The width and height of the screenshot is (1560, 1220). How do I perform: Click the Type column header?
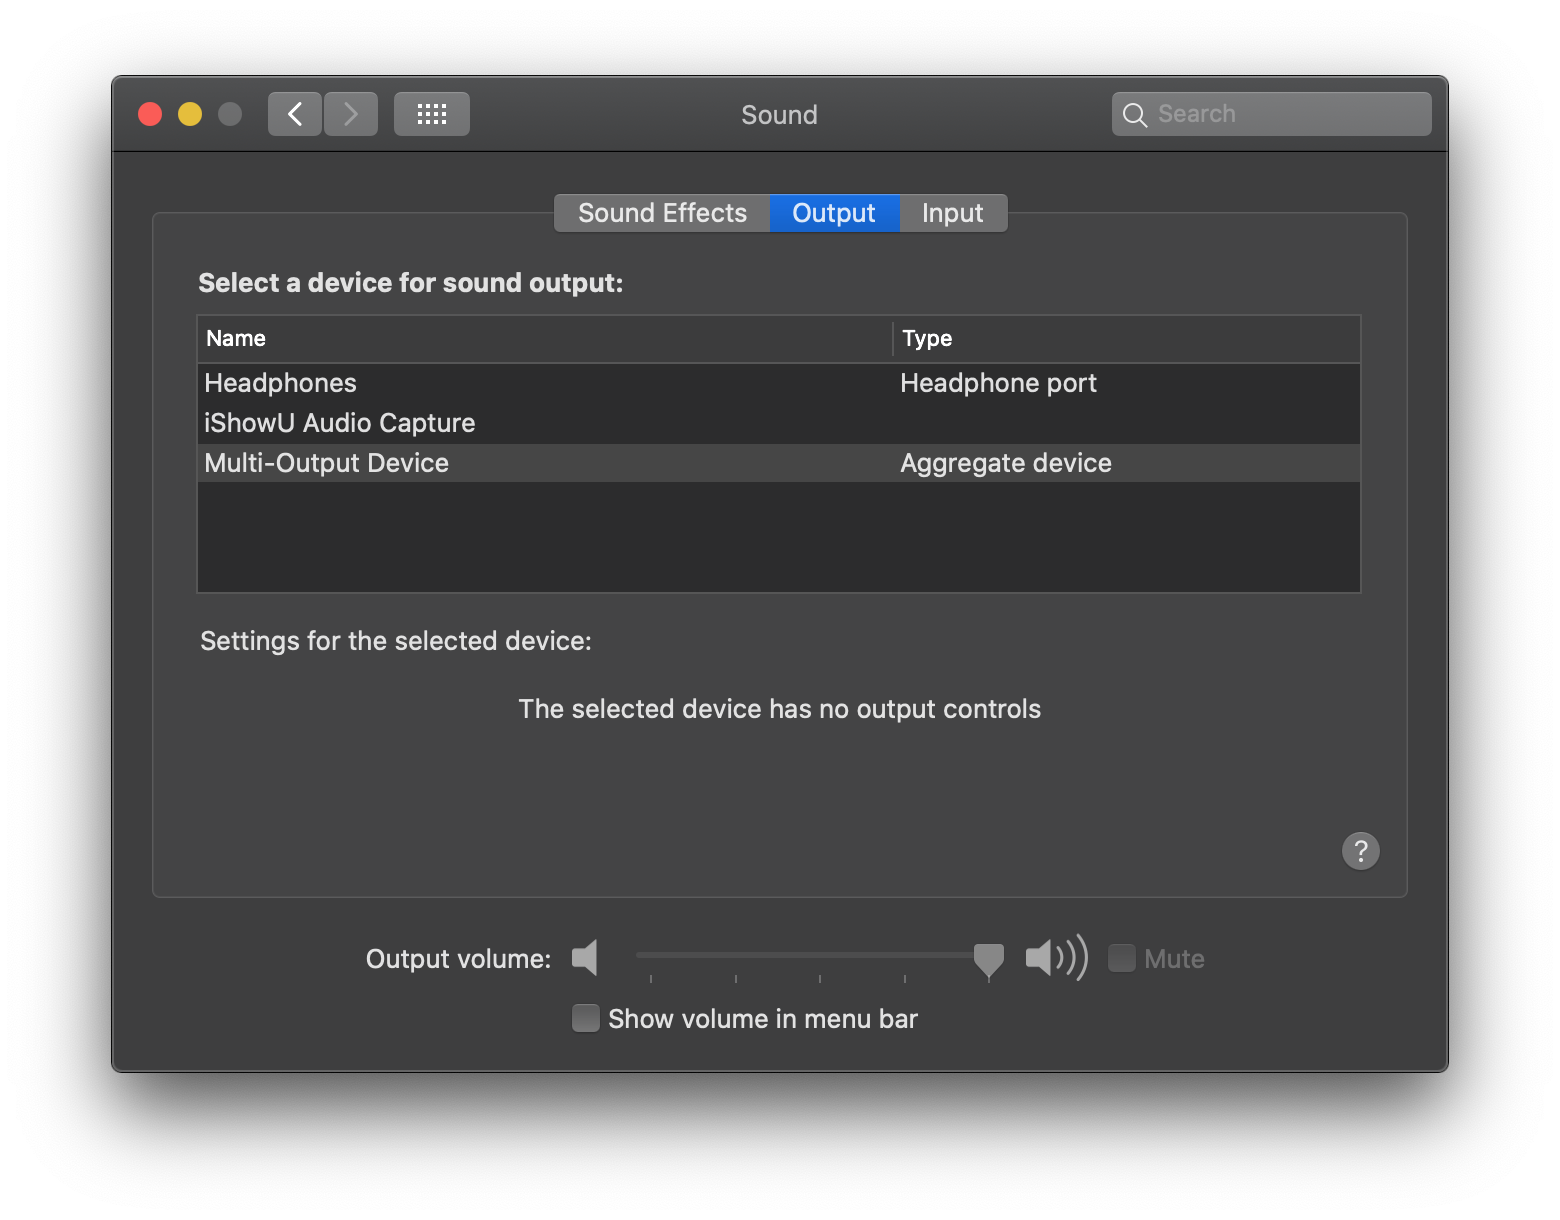(926, 338)
